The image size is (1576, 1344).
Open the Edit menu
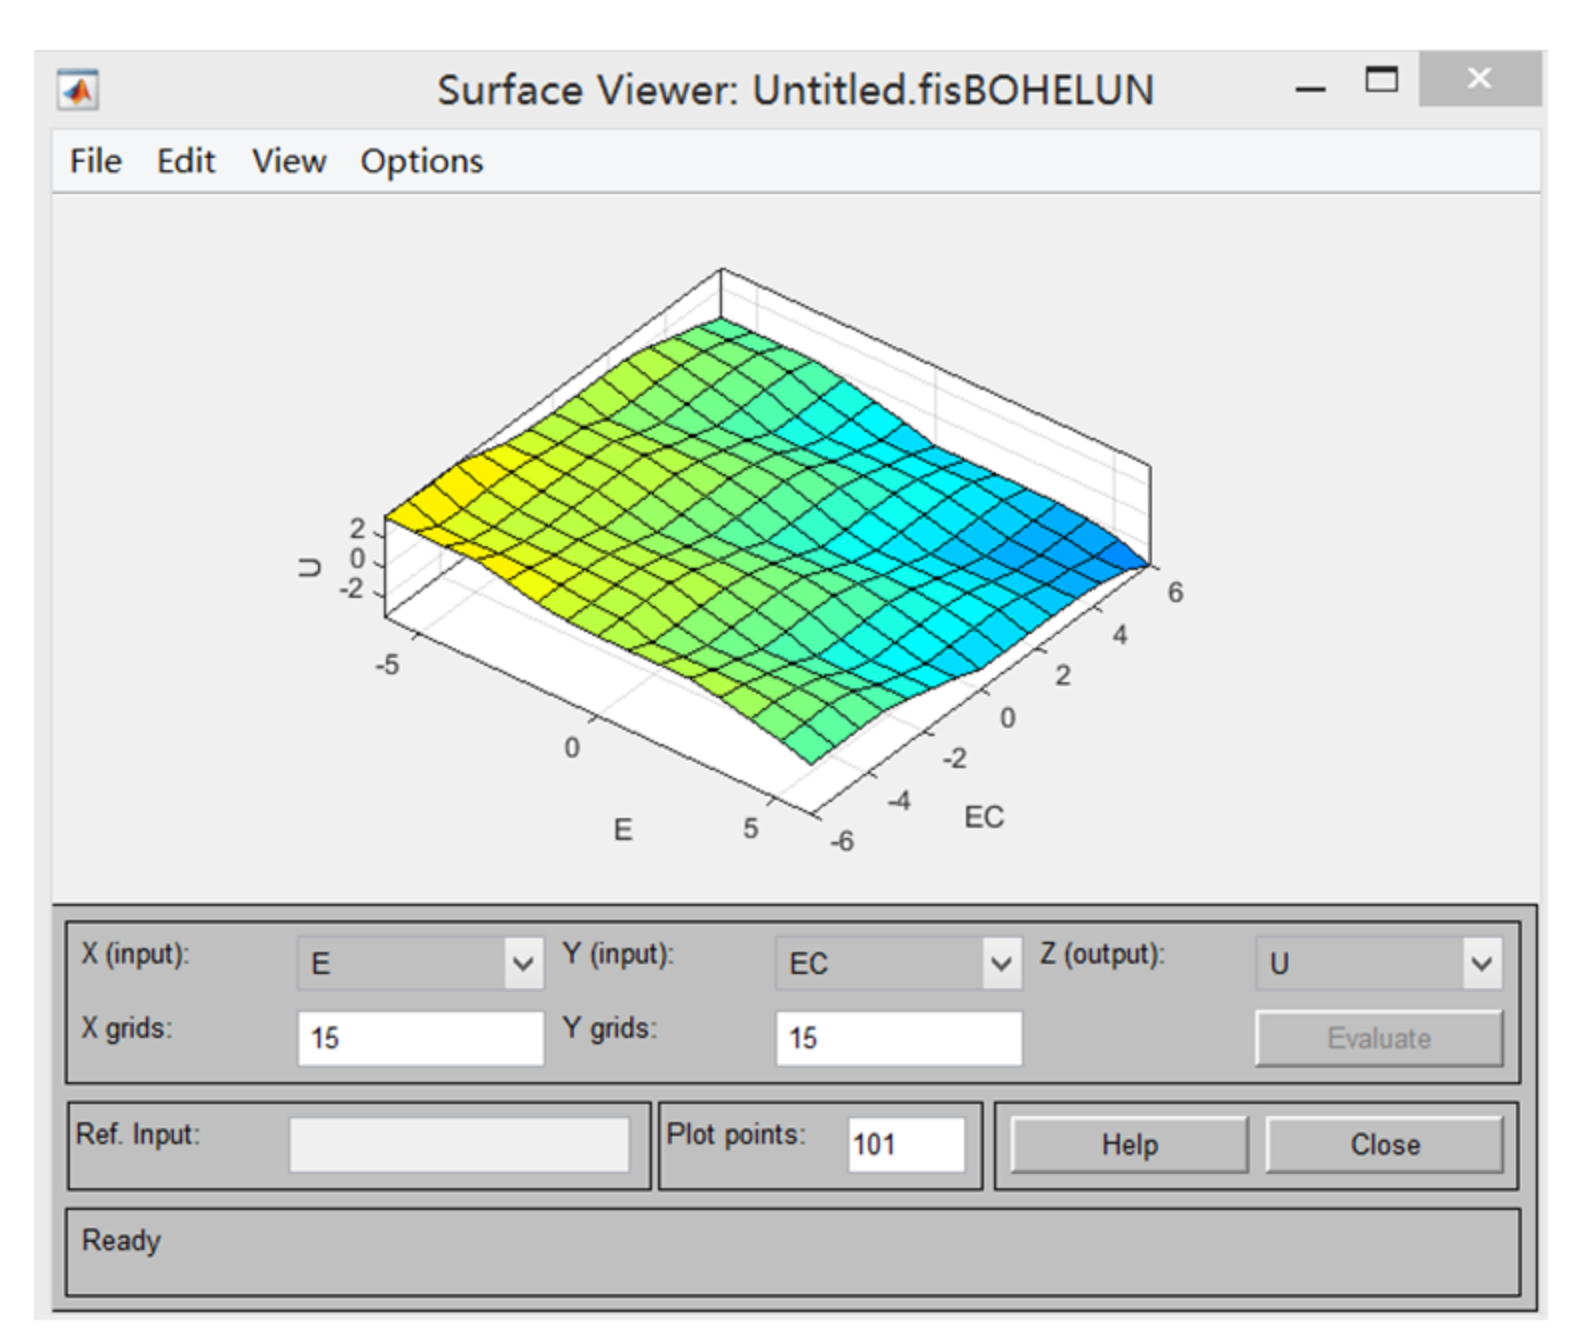(x=185, y=161)
